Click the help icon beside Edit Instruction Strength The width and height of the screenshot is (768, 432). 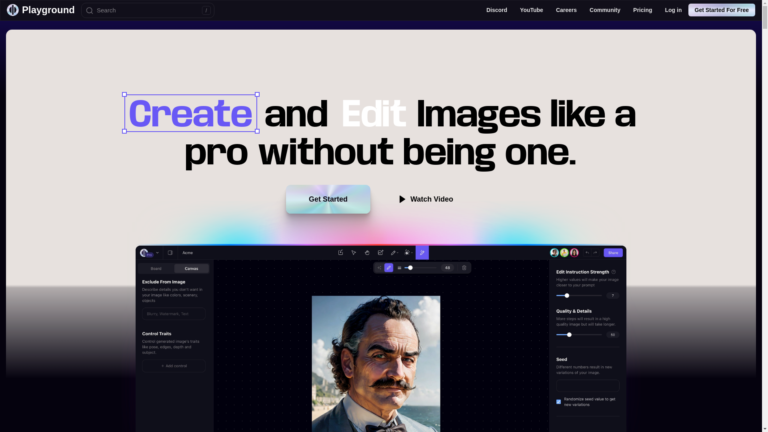click(613, 272)
